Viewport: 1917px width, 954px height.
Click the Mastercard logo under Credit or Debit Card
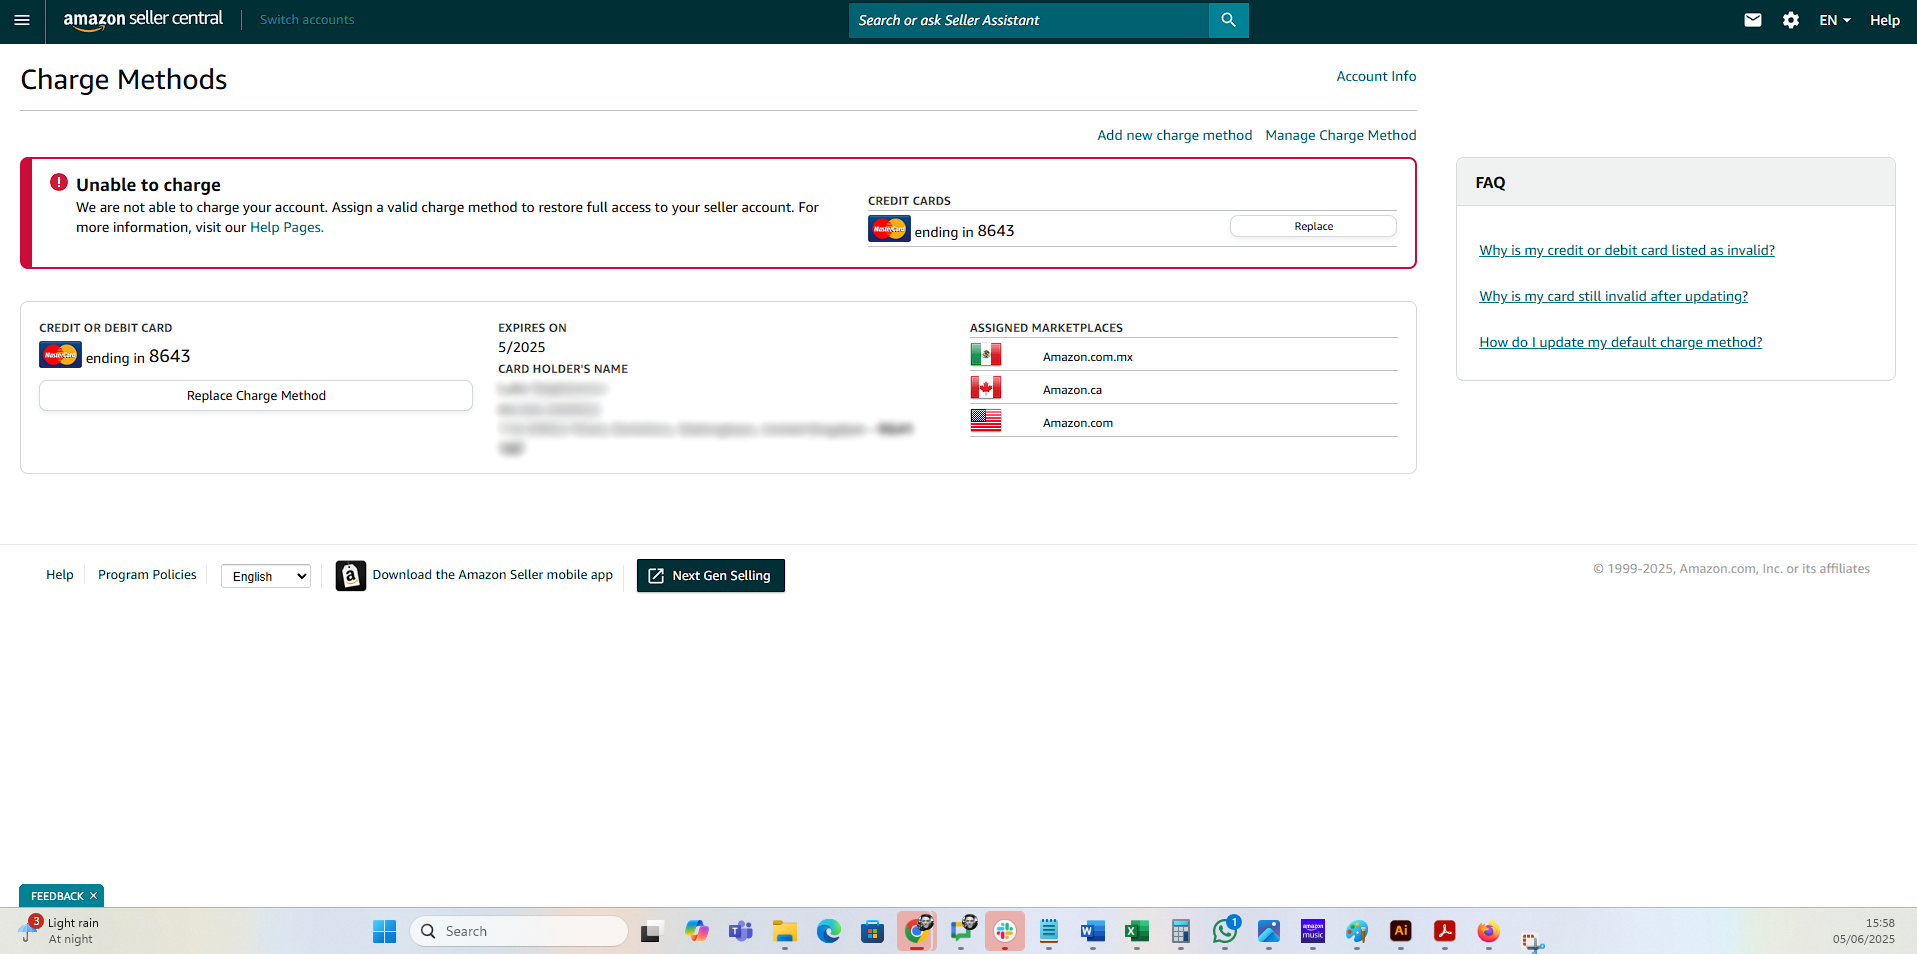click(60, 355)
